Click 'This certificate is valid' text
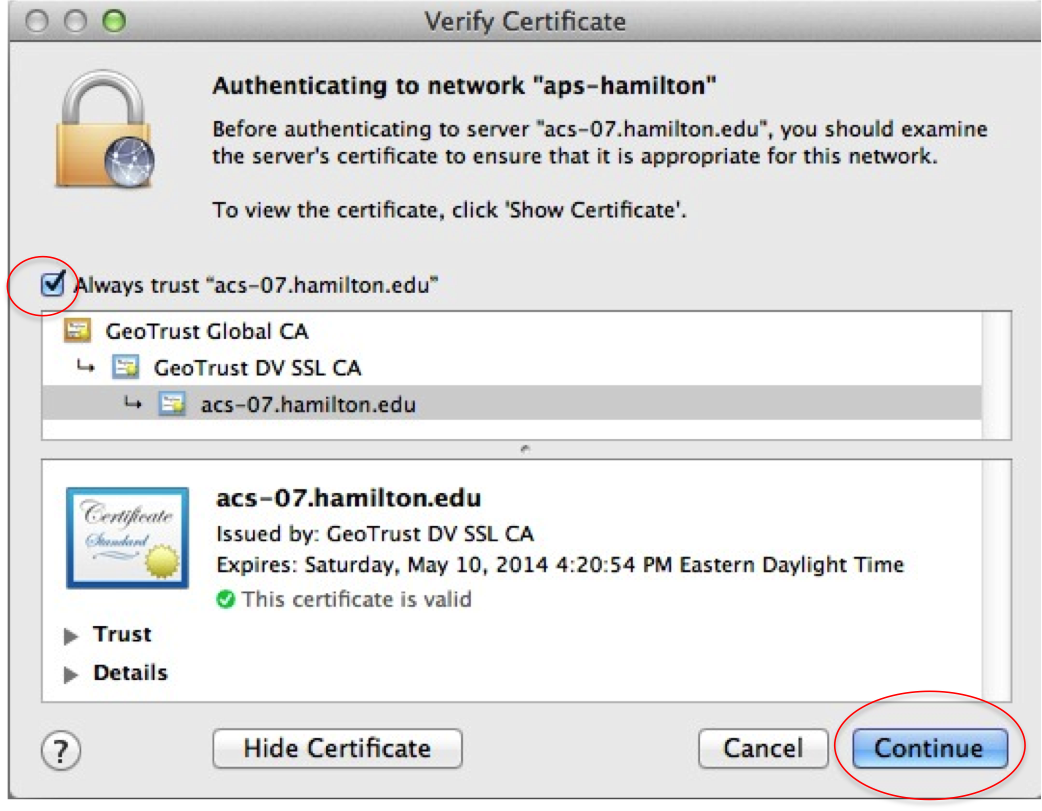 click(356, 599)
